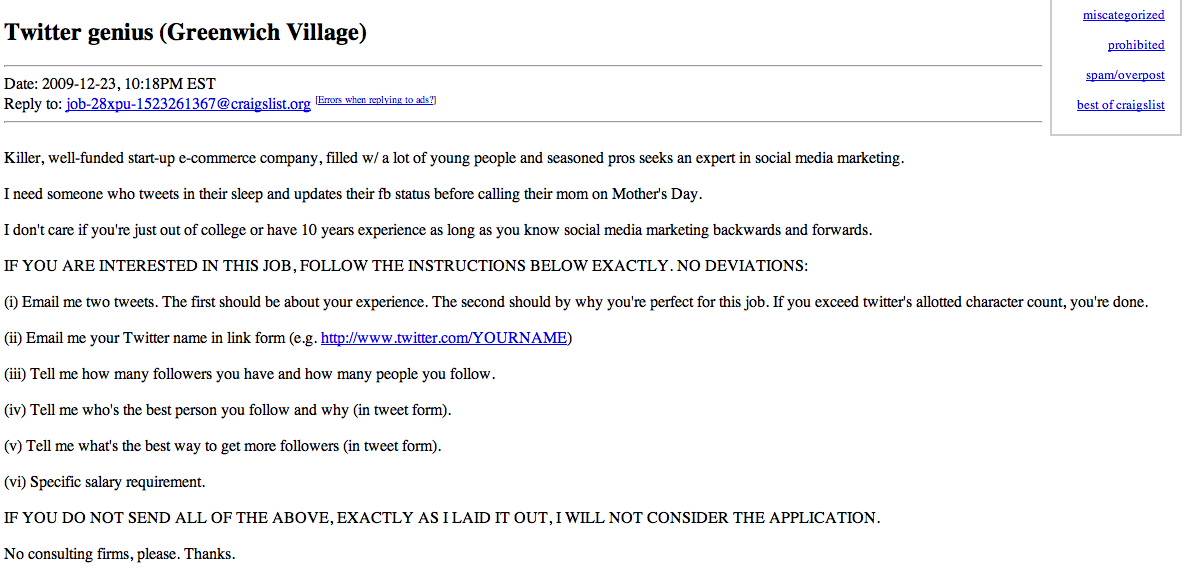
Task: Click instruction (iv) about best person you follow
Action: [228, 410]
